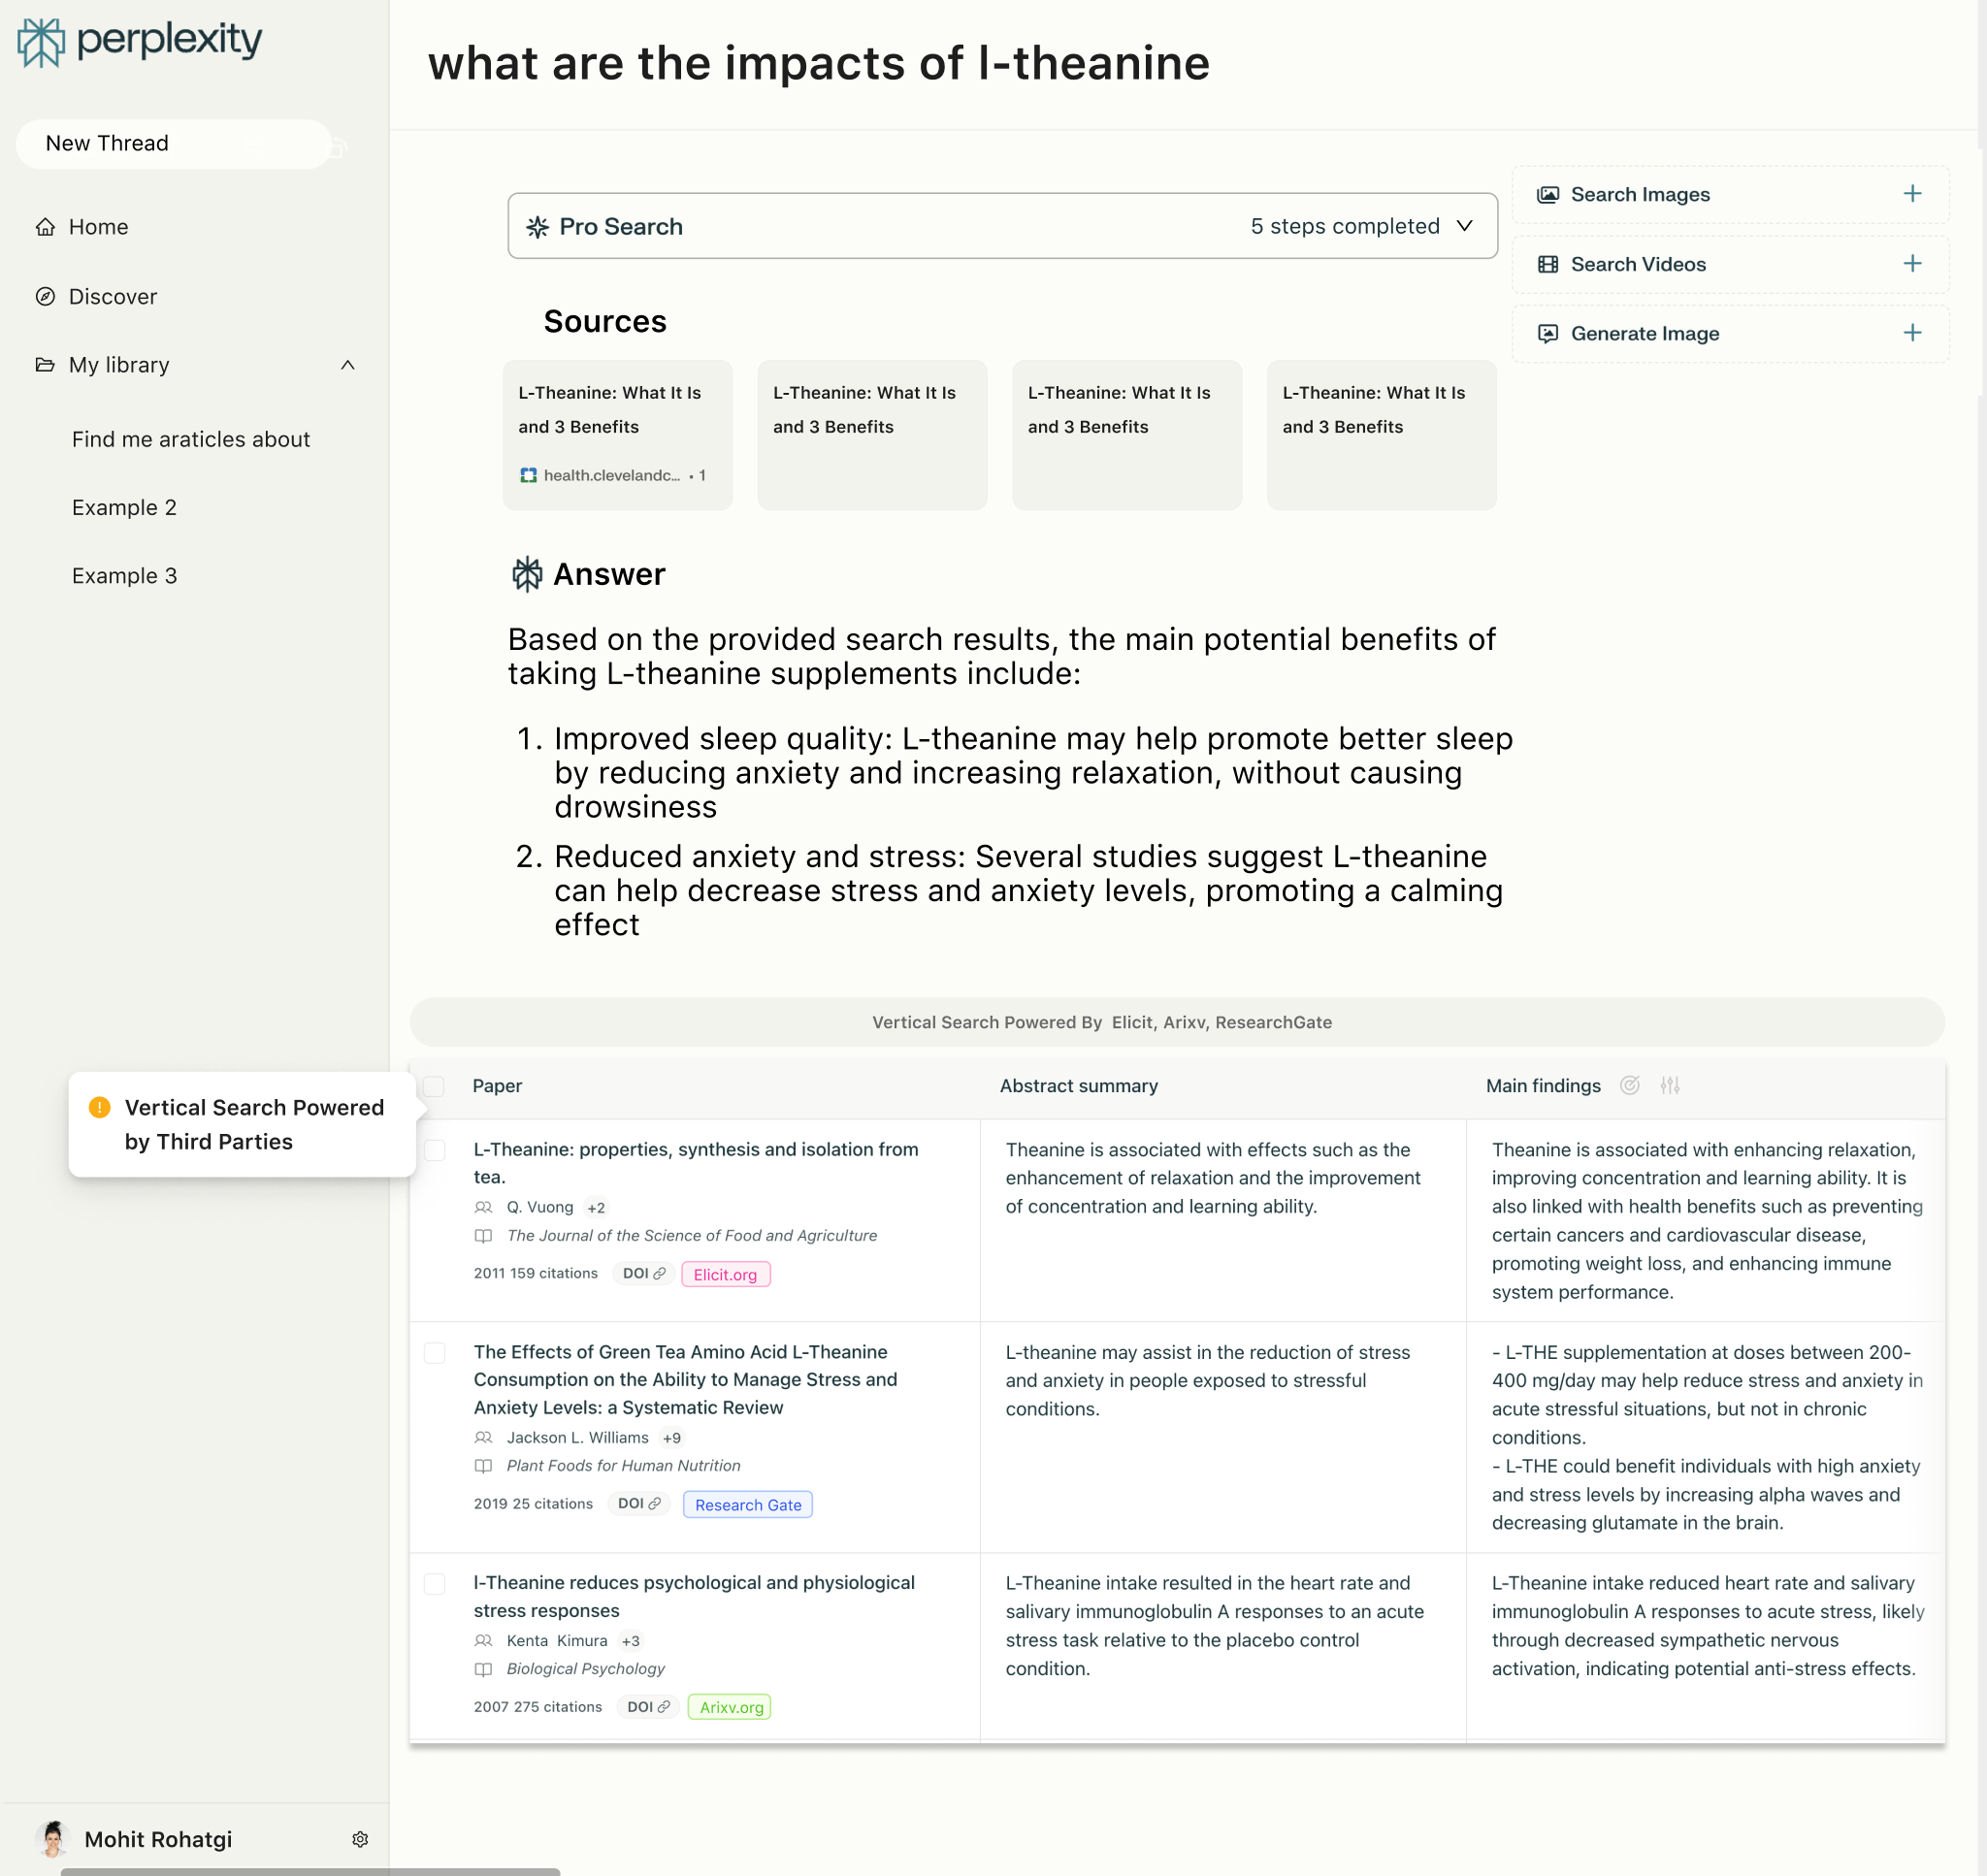This screenshot has width=1987, height=1876.
Task: Open the Research Gate source tag
Action: [747, 1504]
